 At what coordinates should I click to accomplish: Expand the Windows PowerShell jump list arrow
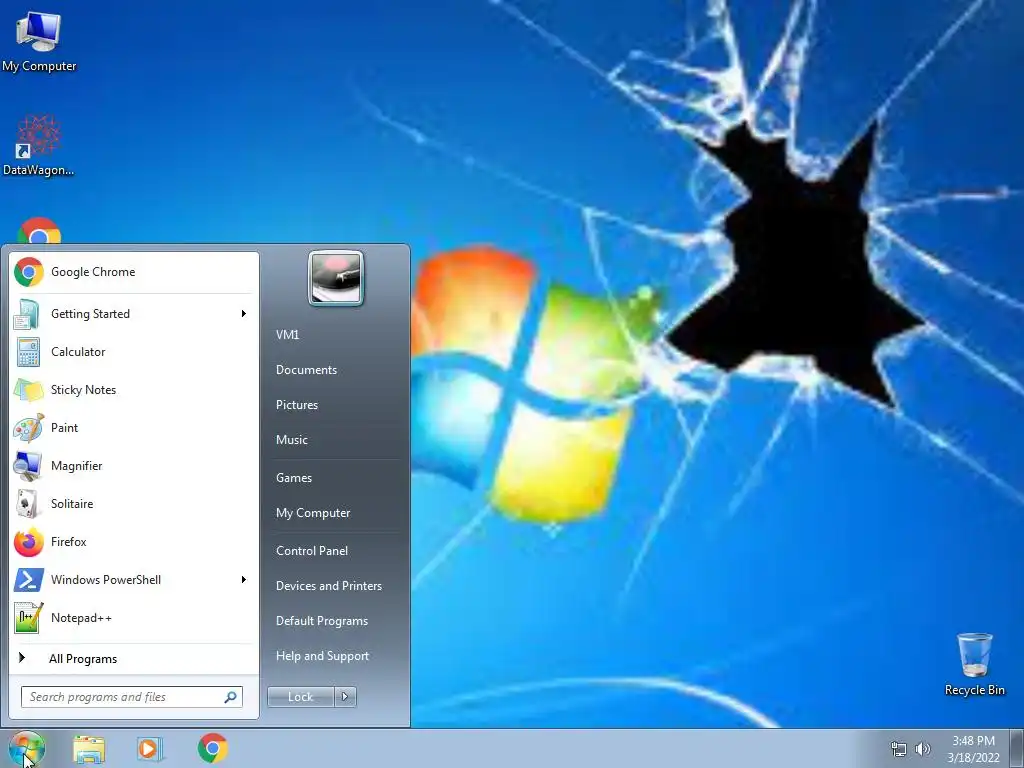[244, 580]
